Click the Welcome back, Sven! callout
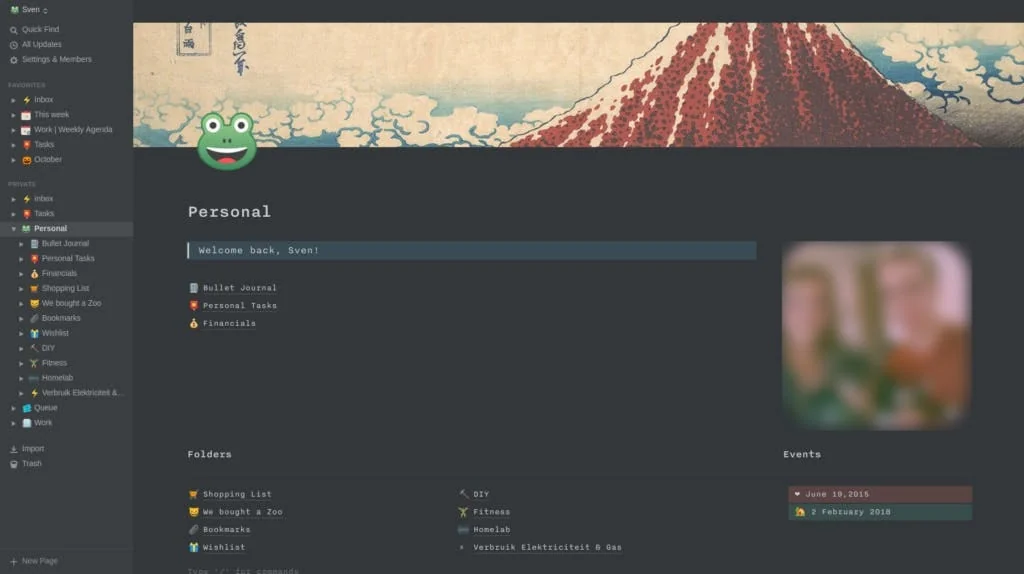 (472, 251)
